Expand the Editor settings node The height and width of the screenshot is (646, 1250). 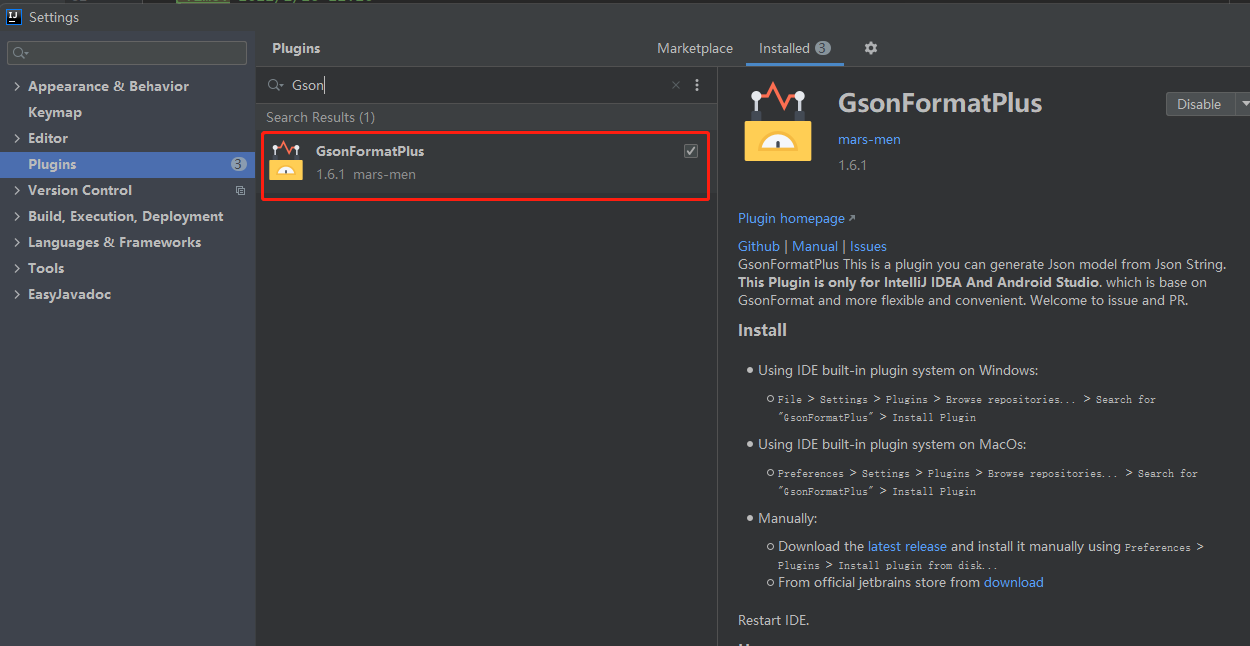(17, 138)
